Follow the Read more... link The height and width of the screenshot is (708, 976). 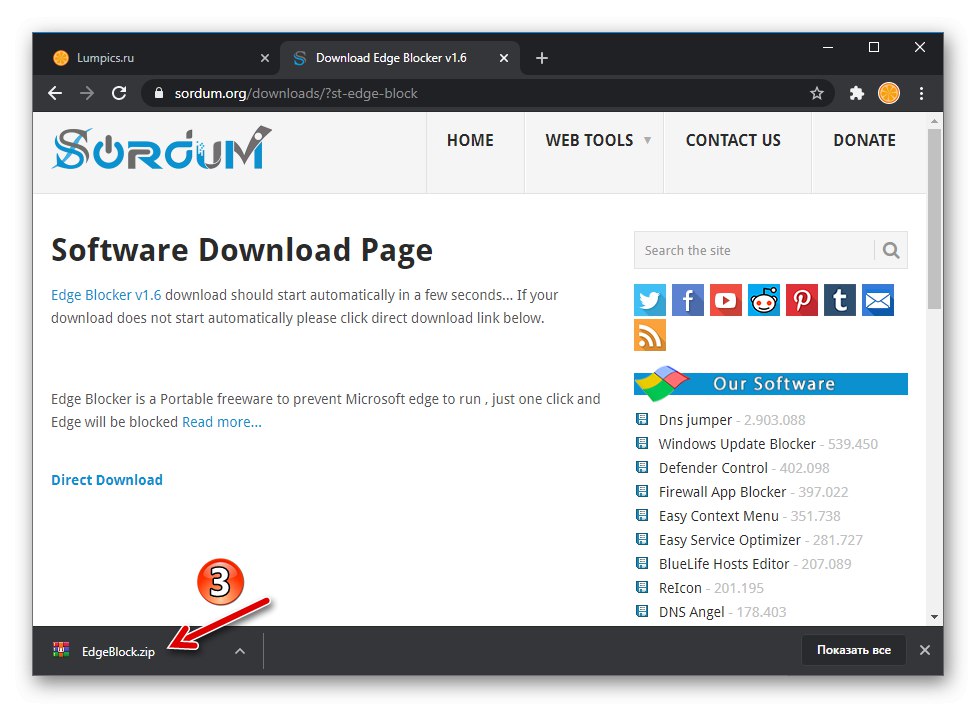[x=222, y=422]
